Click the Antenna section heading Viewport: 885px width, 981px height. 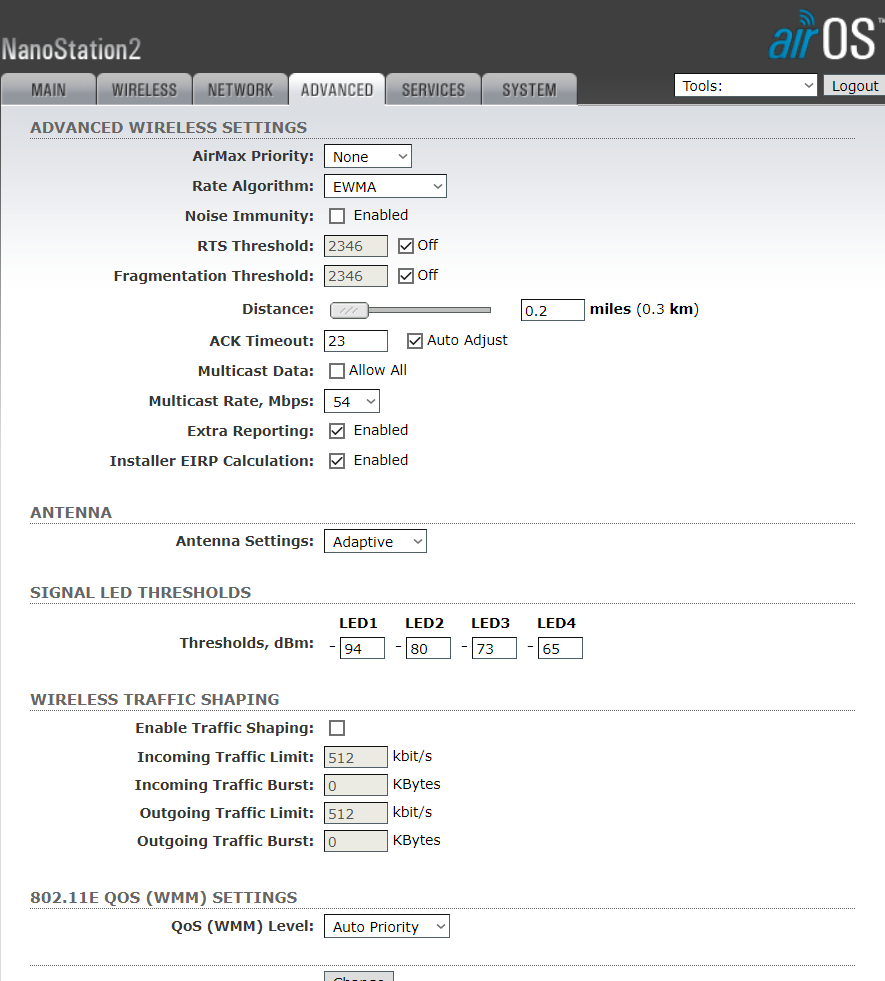click(71, 513)
